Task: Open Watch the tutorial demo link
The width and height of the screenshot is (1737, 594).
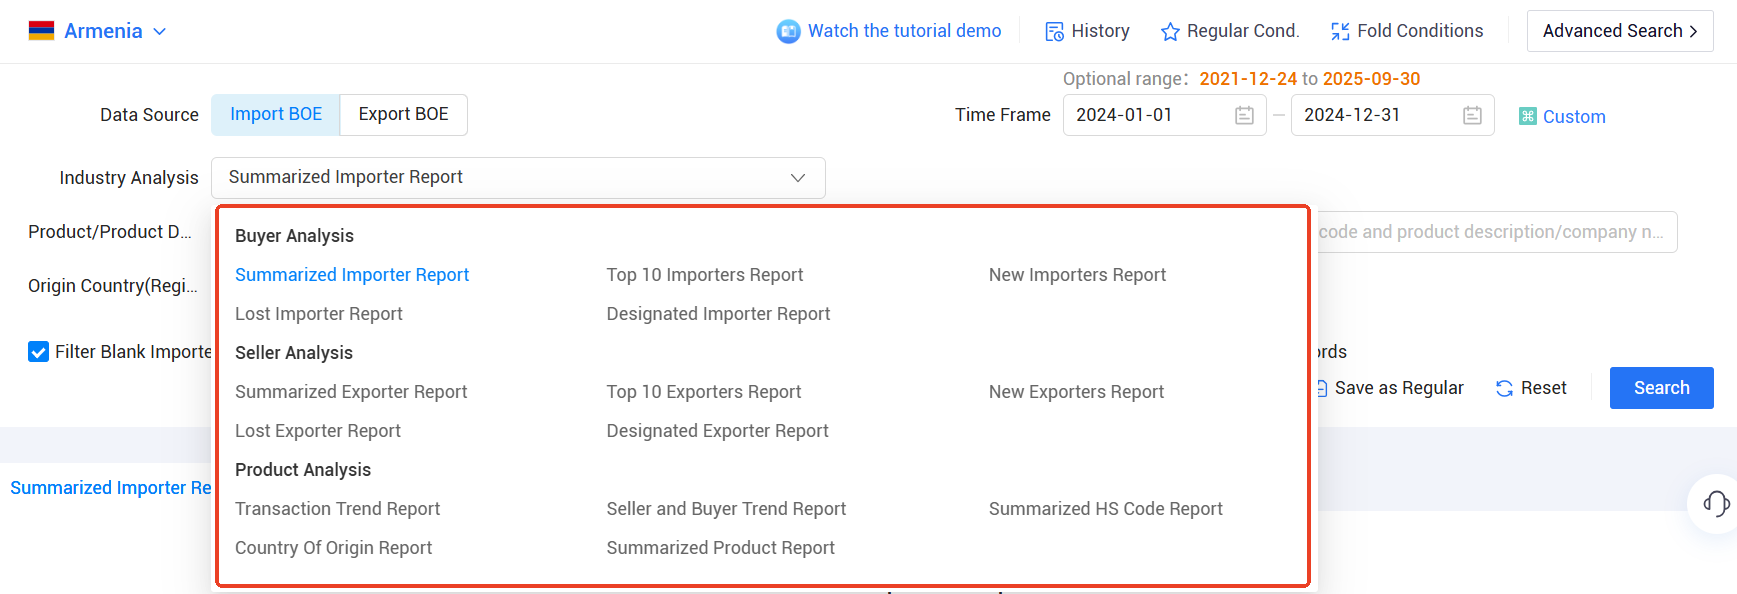Action: point(904,31)
